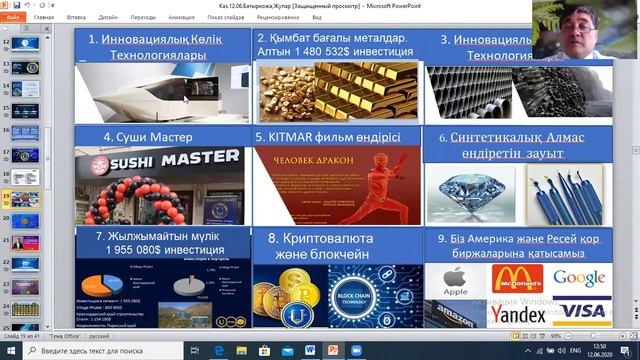This screenshot has width=640, height=360.
Task: Select slide 22 thumbnail
Action: [25, 265]
